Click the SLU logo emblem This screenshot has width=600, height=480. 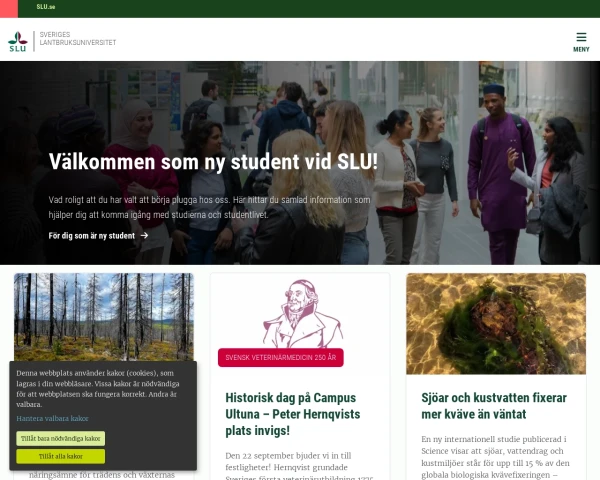coord(18,41)
